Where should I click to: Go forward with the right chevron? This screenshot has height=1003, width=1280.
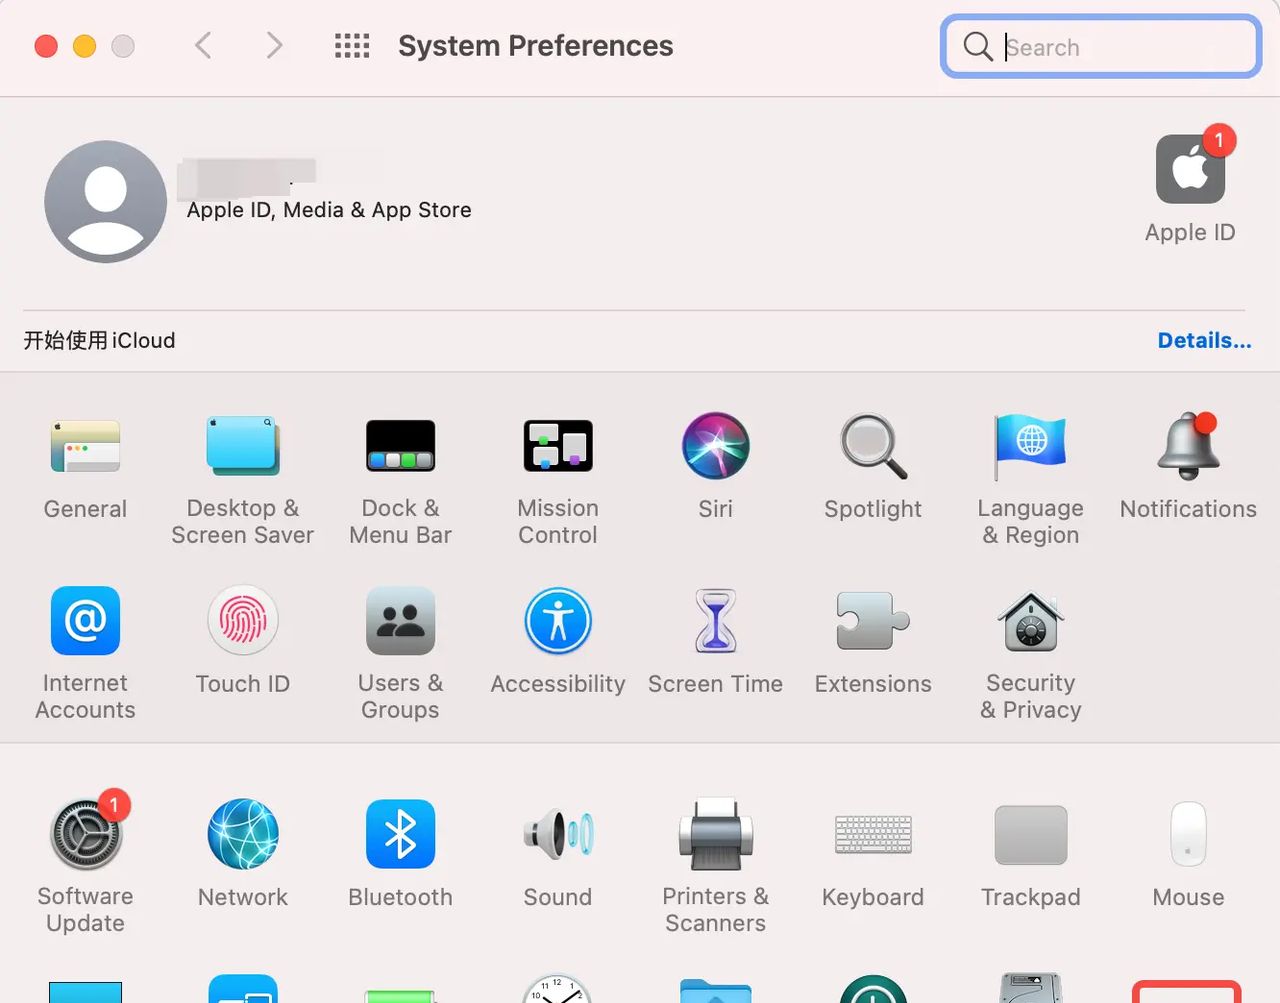click(x=274, y=46)
